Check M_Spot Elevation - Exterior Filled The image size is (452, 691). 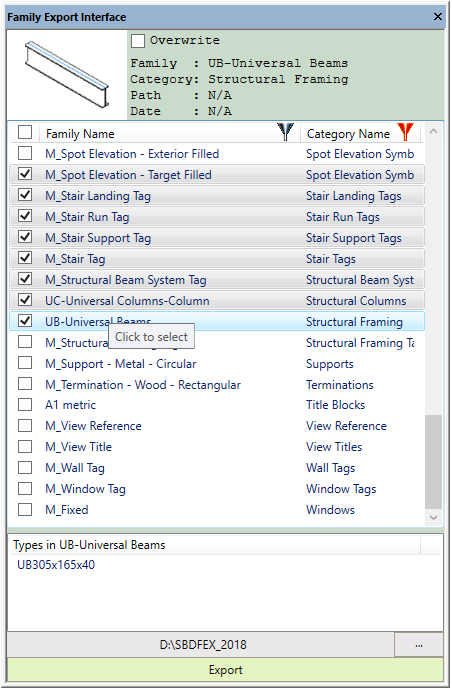[x=25, y=153]
